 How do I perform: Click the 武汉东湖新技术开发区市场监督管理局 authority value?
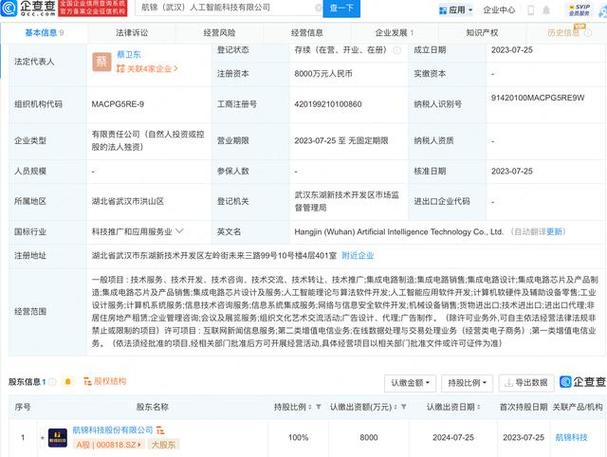point(346,201)
